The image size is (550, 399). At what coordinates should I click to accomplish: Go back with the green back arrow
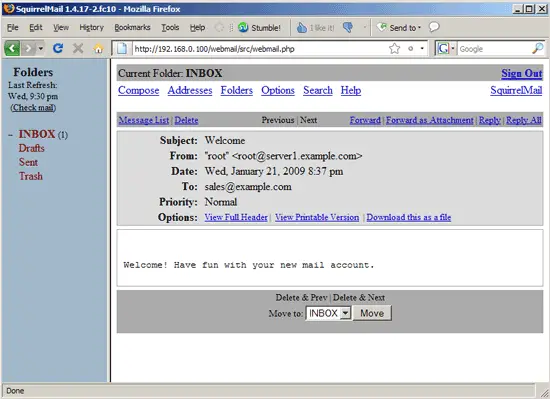[x=12, y=48]
